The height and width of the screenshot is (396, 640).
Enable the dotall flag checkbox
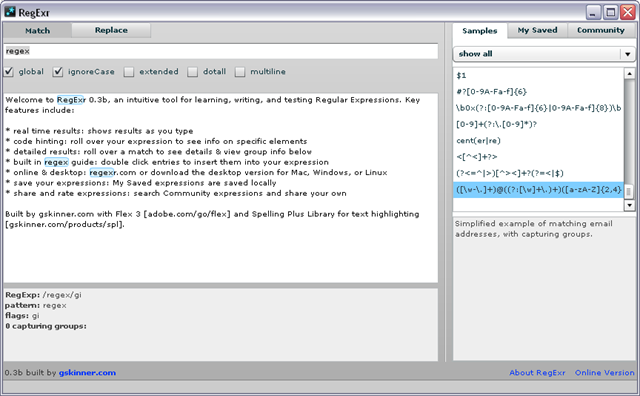point(192,72)
